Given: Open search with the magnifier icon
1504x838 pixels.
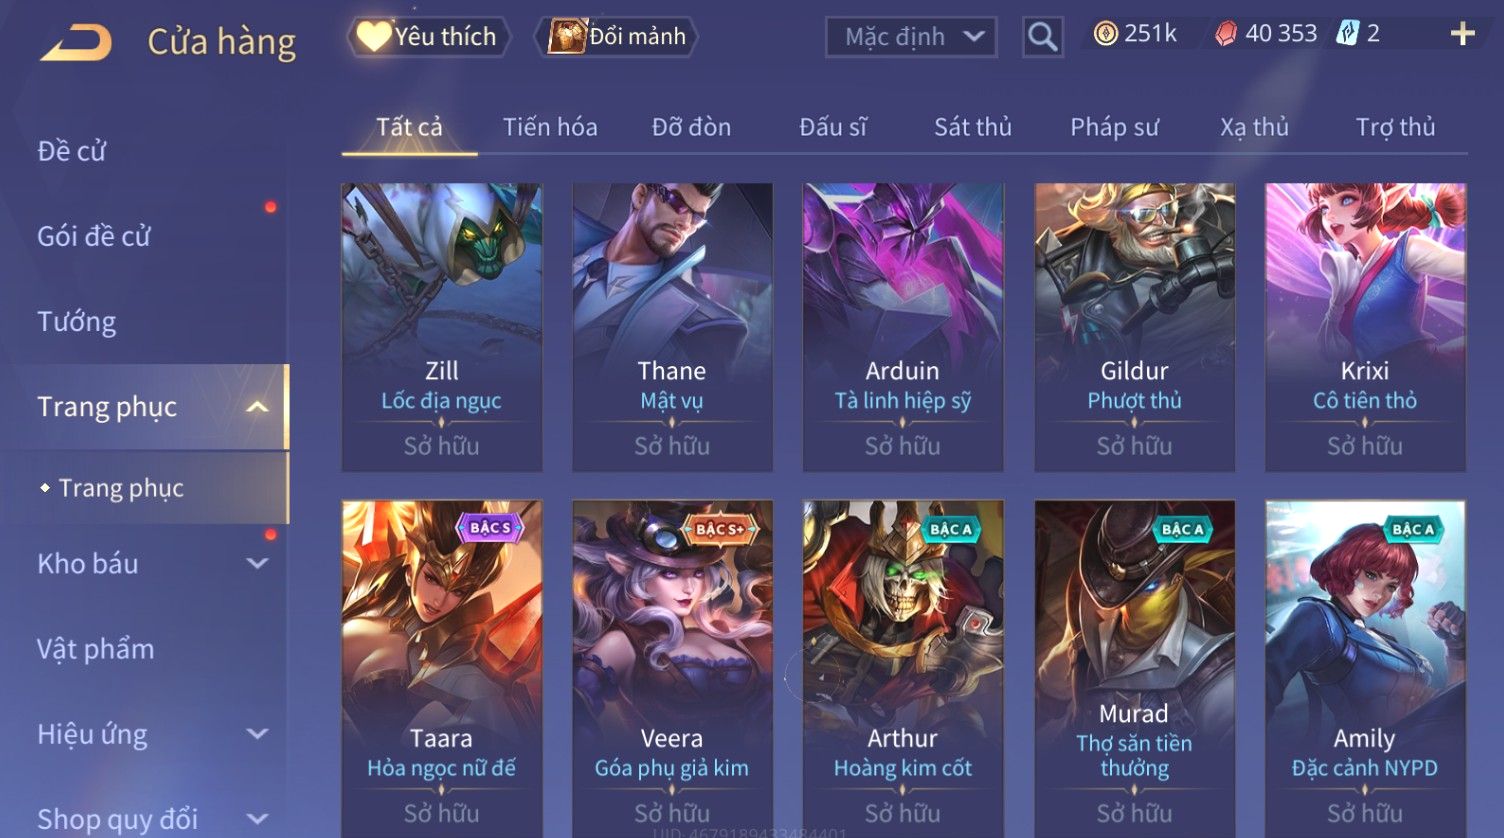Looking at the screenshot, I should (x=1043, y=37).
